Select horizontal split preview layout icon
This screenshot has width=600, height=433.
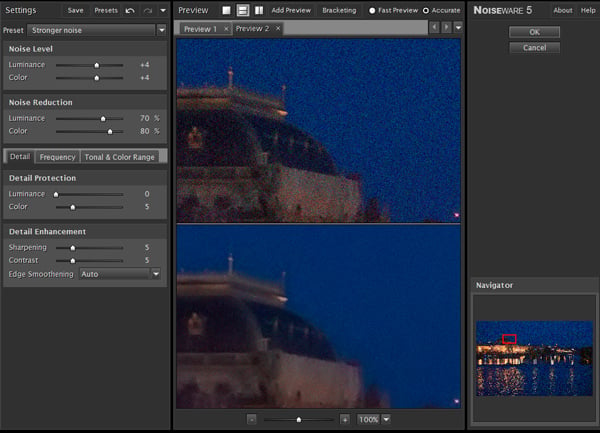(243, 10)
